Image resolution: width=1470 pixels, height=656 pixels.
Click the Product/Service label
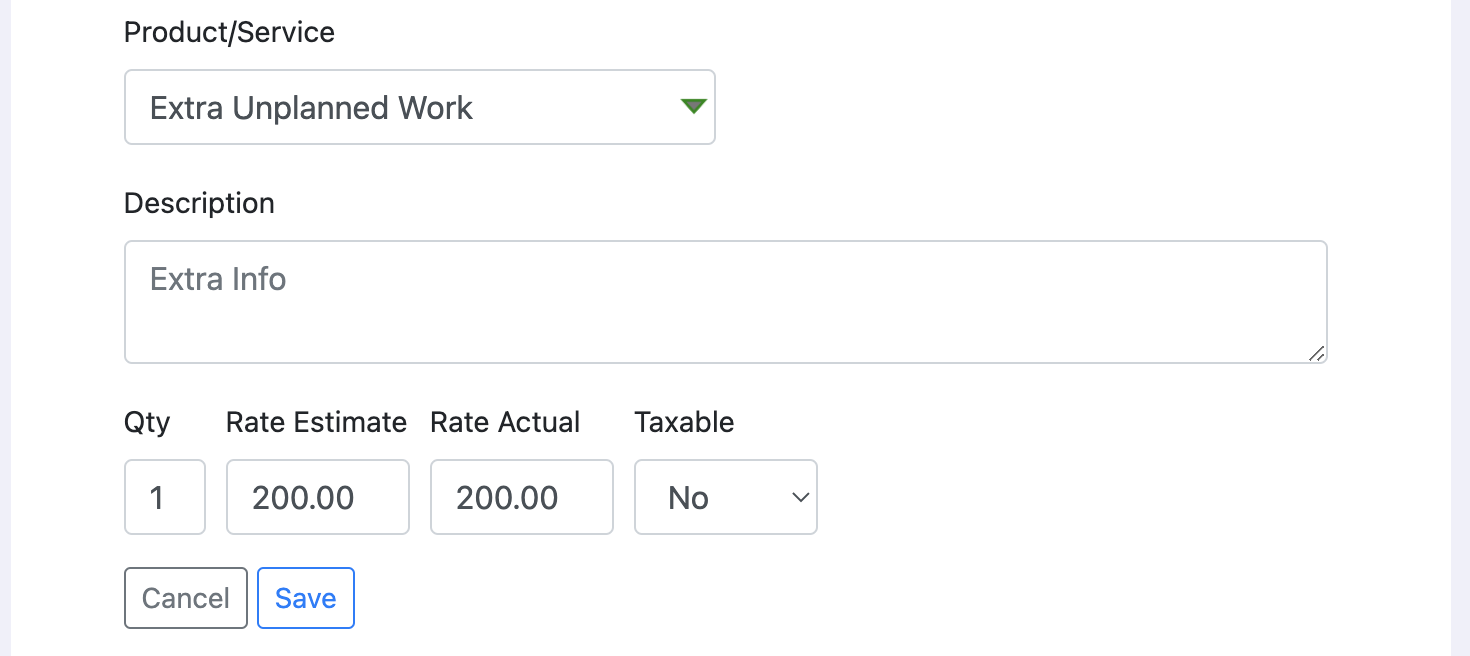pyautogui.click(x=229, y=32)
